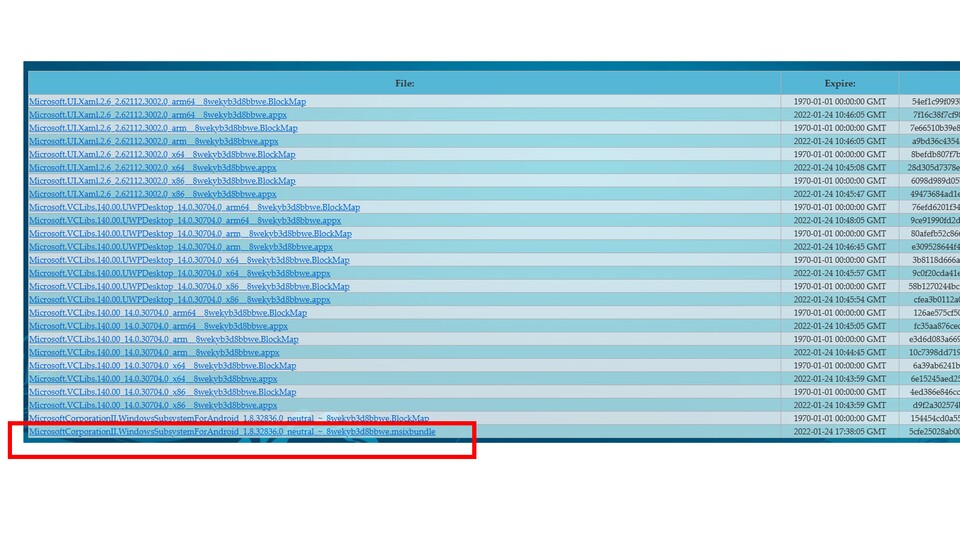The image size is (960, 540).
Task: Open WindowsSubsystemForAndroid BlockMap link
Action: click(228, 418)
